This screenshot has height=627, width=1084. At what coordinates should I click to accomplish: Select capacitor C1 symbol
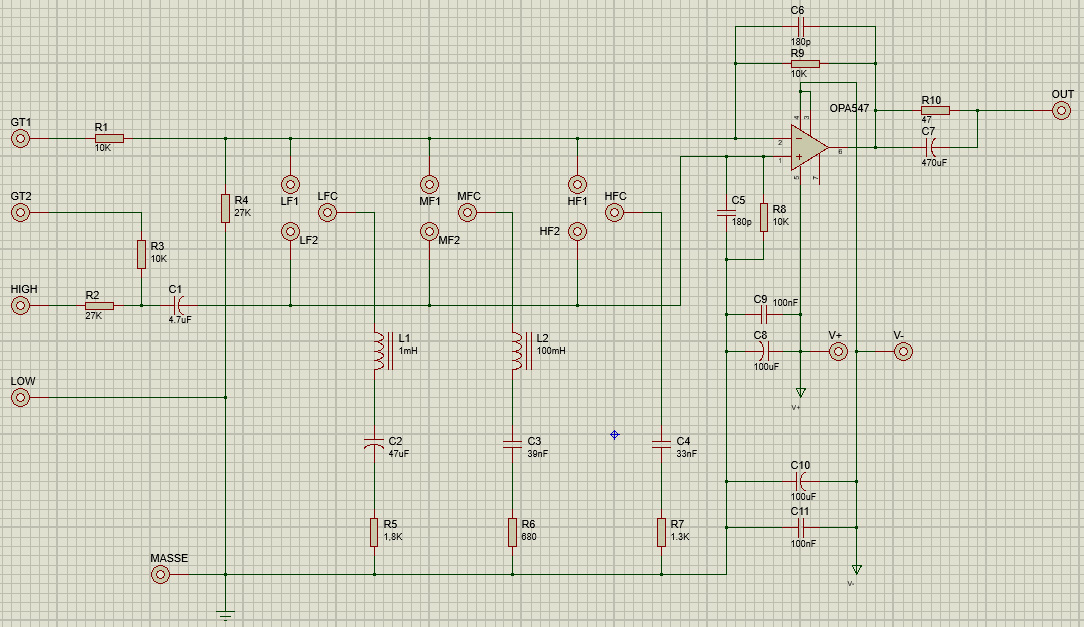(180, 306)
